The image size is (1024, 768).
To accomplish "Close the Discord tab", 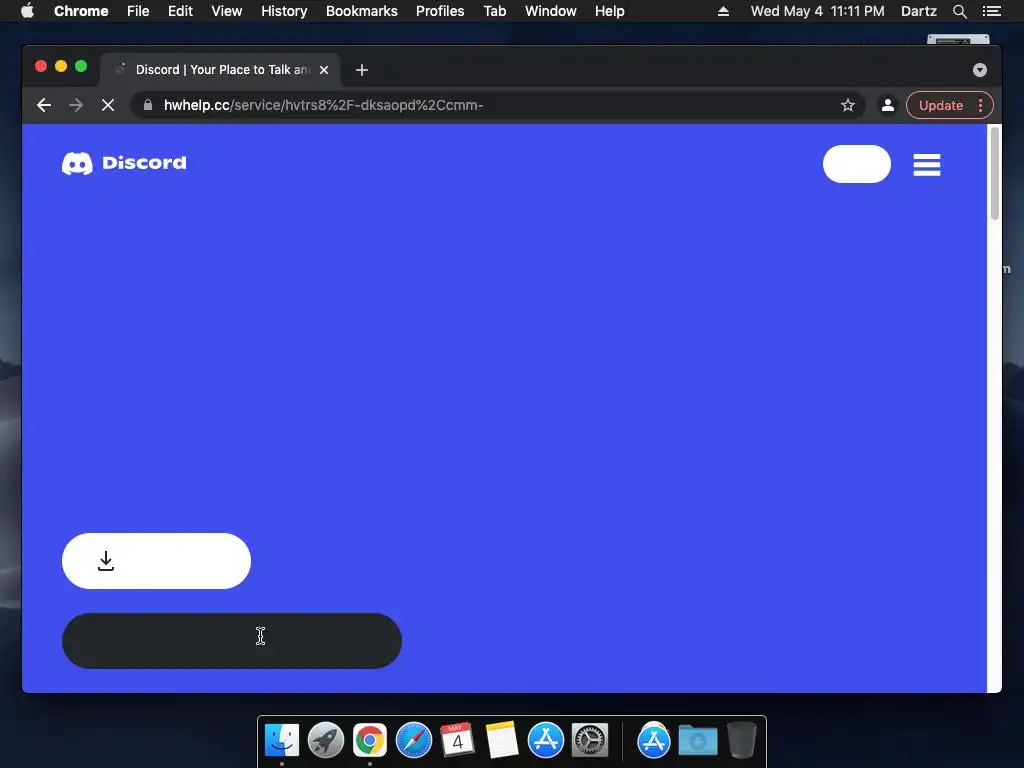I will 324,70.
